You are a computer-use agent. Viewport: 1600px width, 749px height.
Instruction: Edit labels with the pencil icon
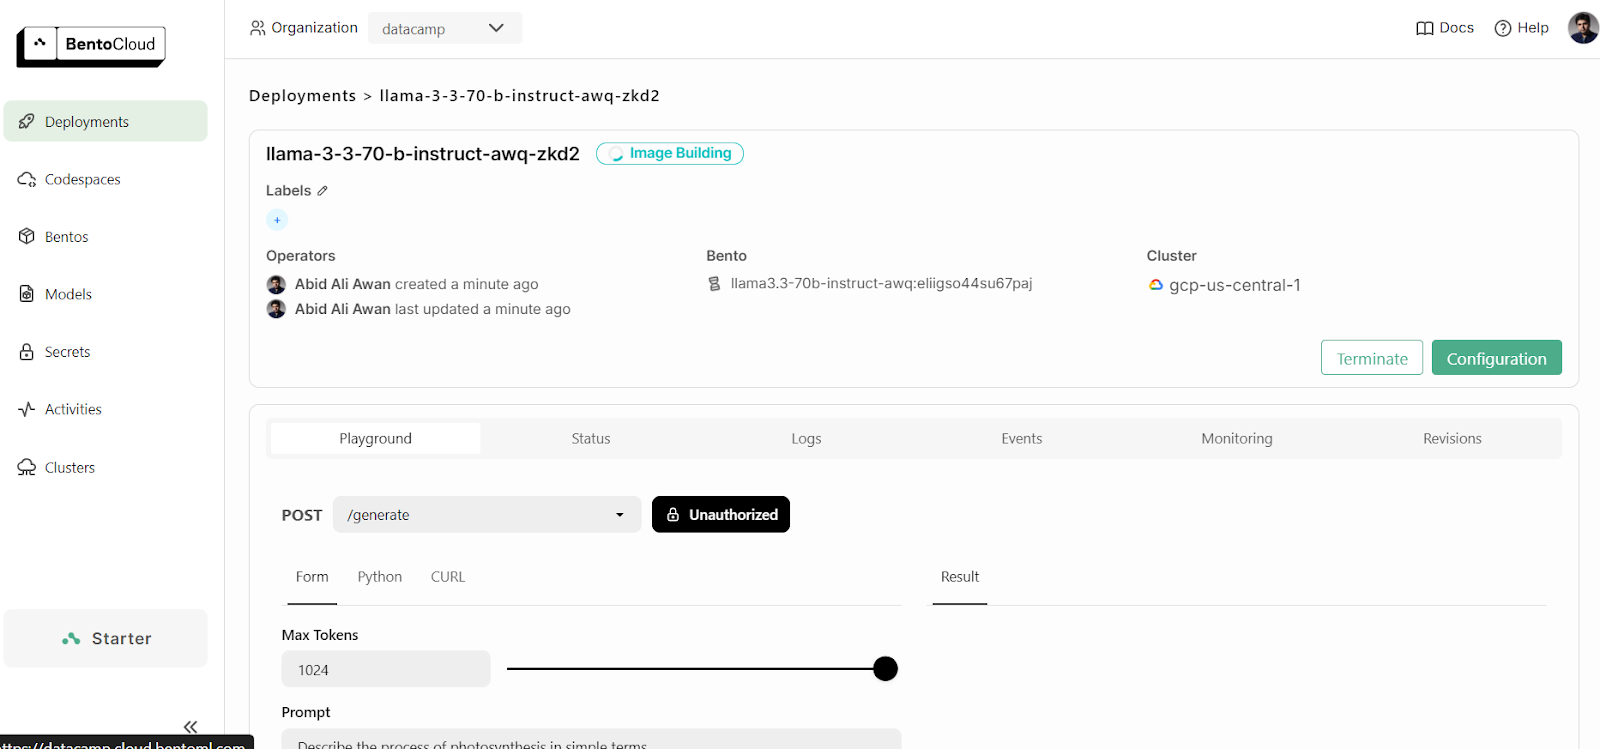[x=322, y=191]
